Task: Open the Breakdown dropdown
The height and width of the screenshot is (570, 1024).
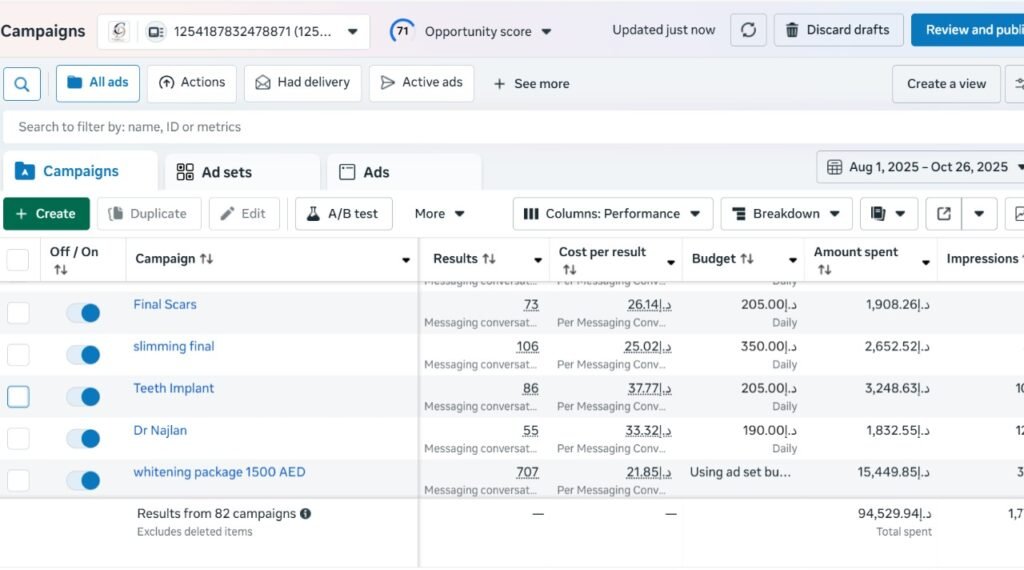Action: (x=786, y=214)
